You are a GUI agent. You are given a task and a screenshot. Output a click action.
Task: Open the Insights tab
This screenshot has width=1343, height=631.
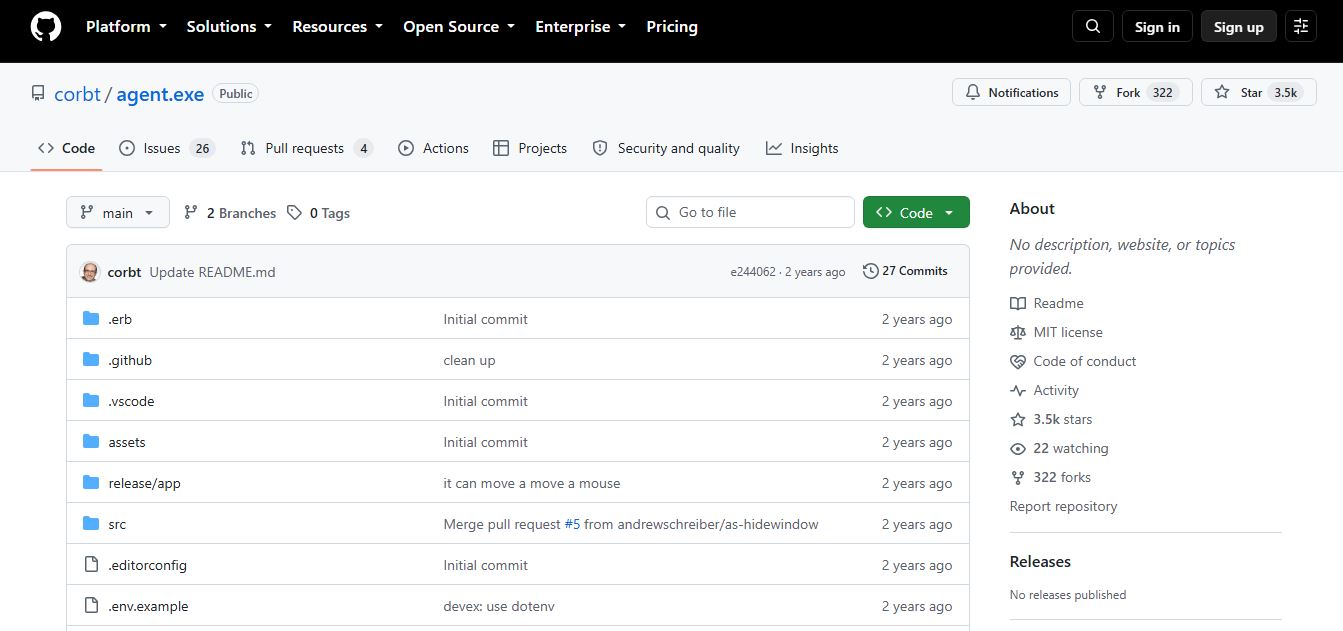pos(802,148)
